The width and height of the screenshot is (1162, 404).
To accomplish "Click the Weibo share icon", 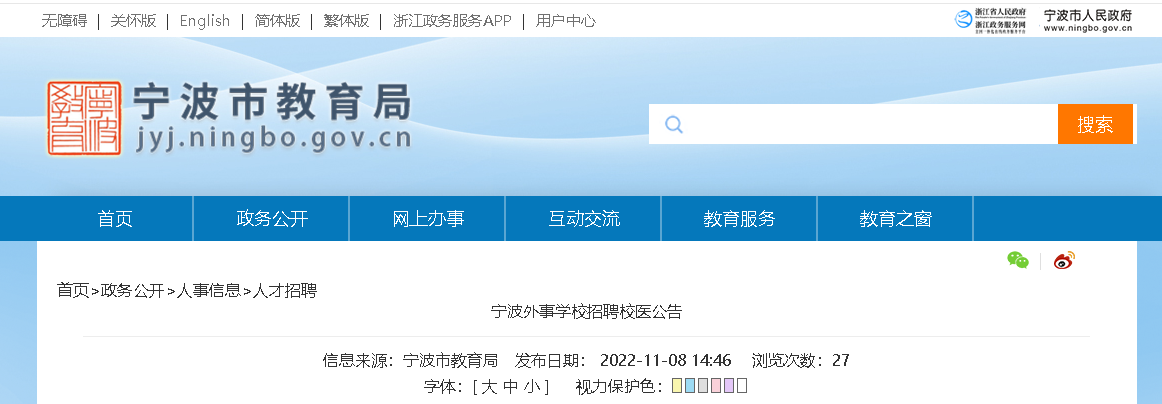I will coord(1064,260).
